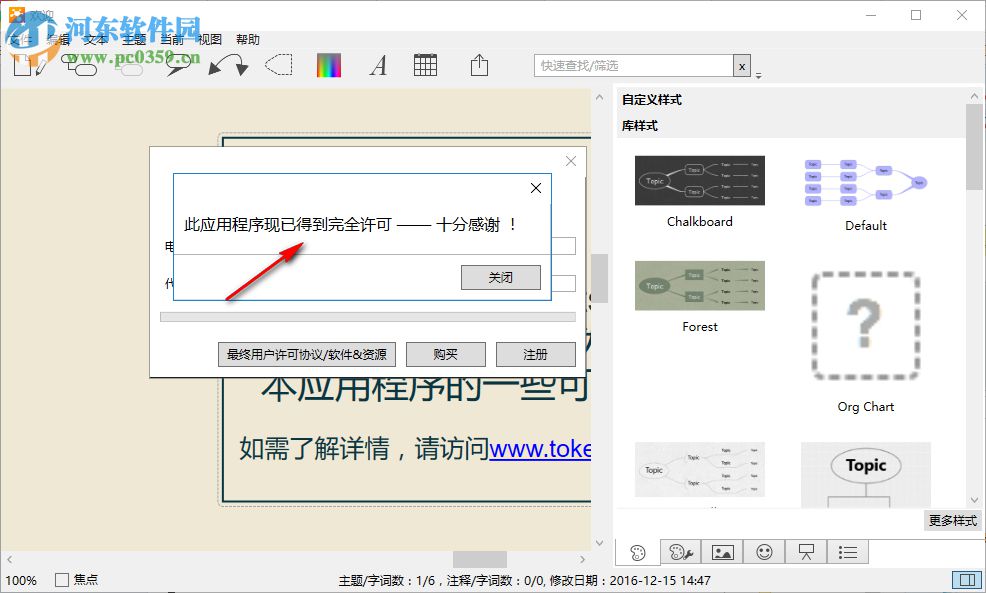
Task: Click the 关闭 button in the license dialog
Action: 500,277
